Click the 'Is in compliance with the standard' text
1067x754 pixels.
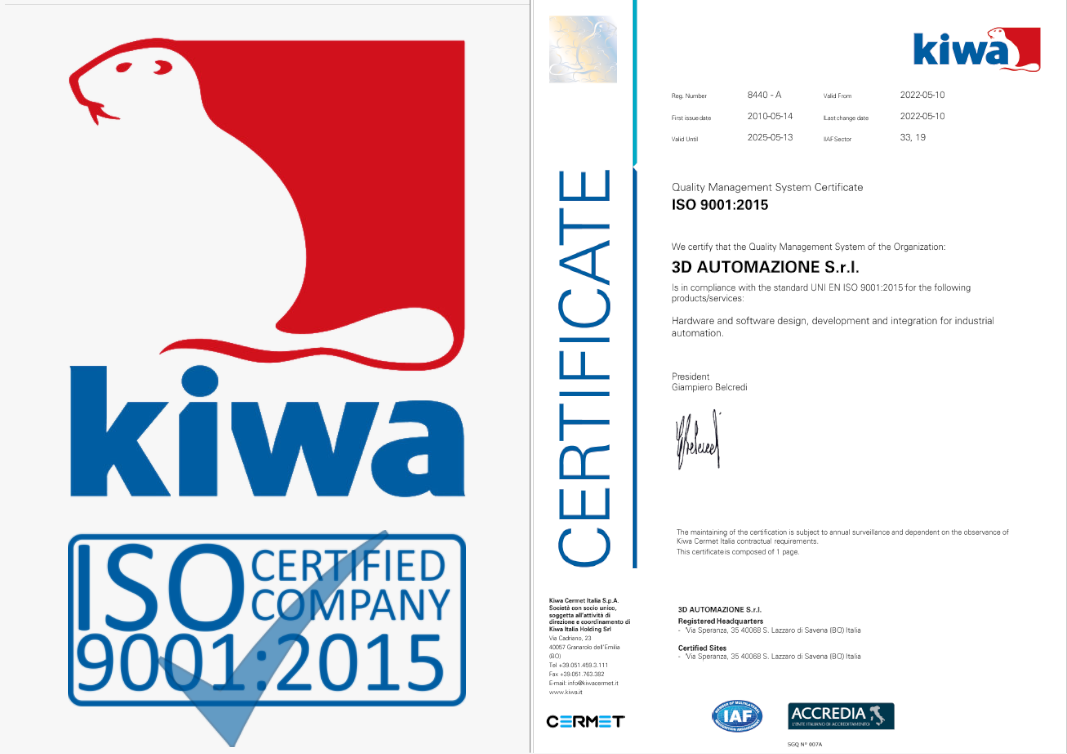(821, 293)
